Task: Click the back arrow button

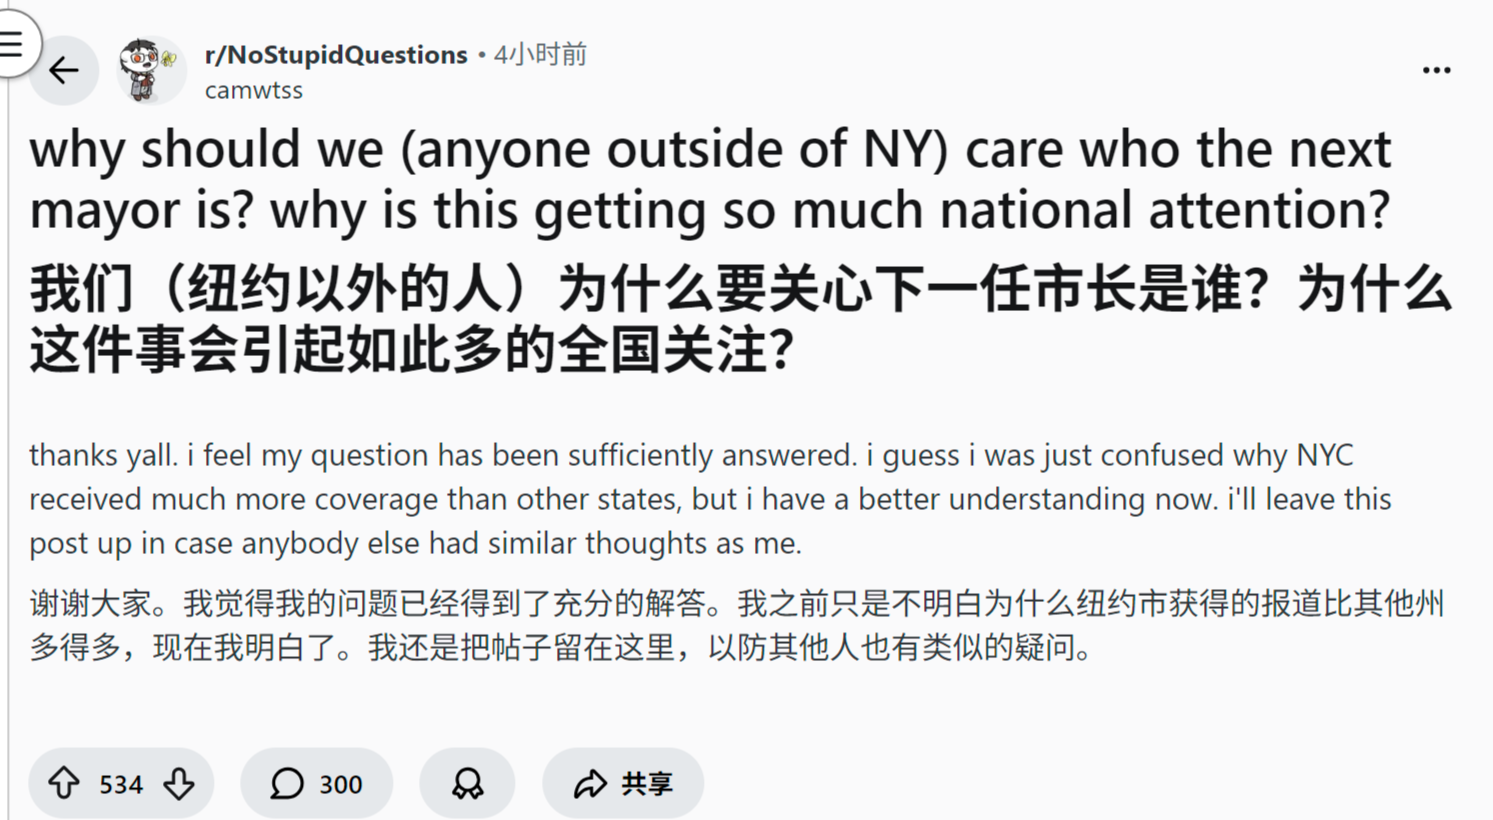Action: click(x=64, y=70)
